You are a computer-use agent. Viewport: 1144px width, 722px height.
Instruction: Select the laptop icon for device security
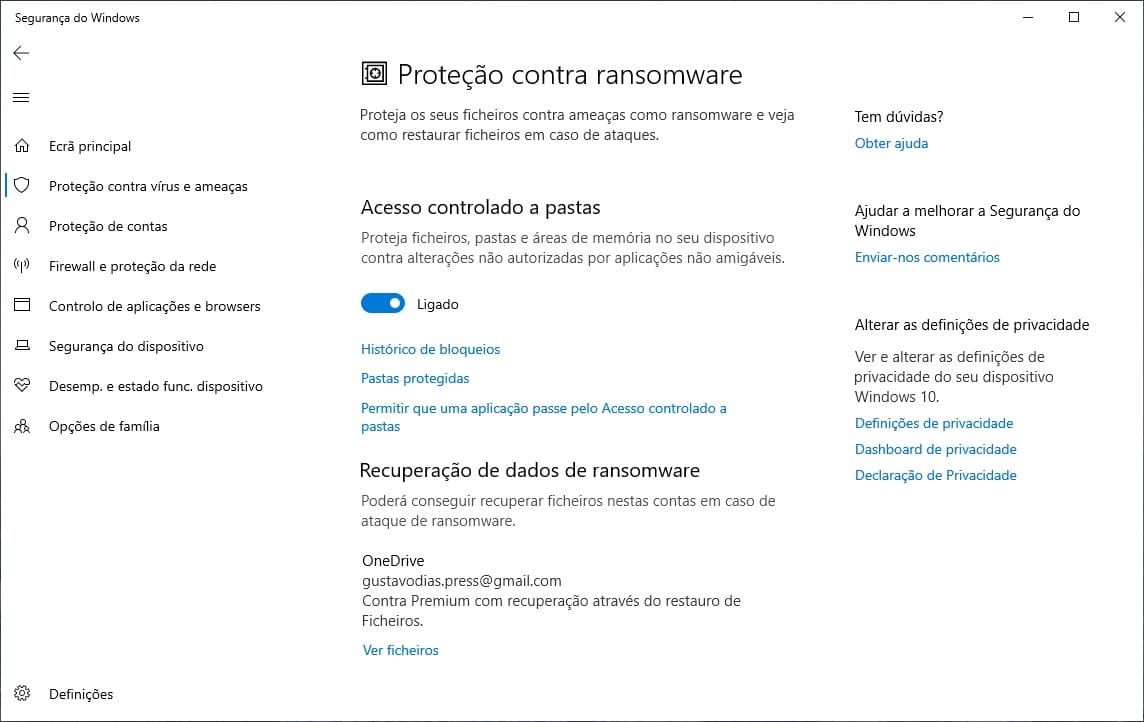22,346
